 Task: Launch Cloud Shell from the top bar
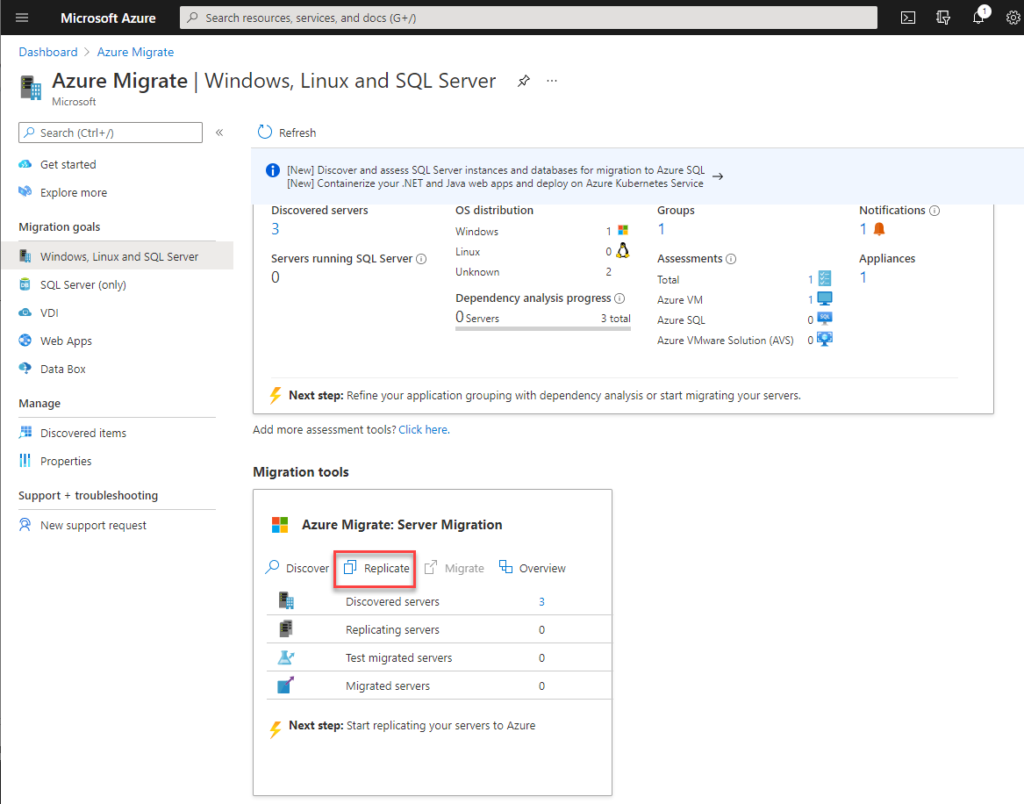pyautogui.click(x=907, y=17)
